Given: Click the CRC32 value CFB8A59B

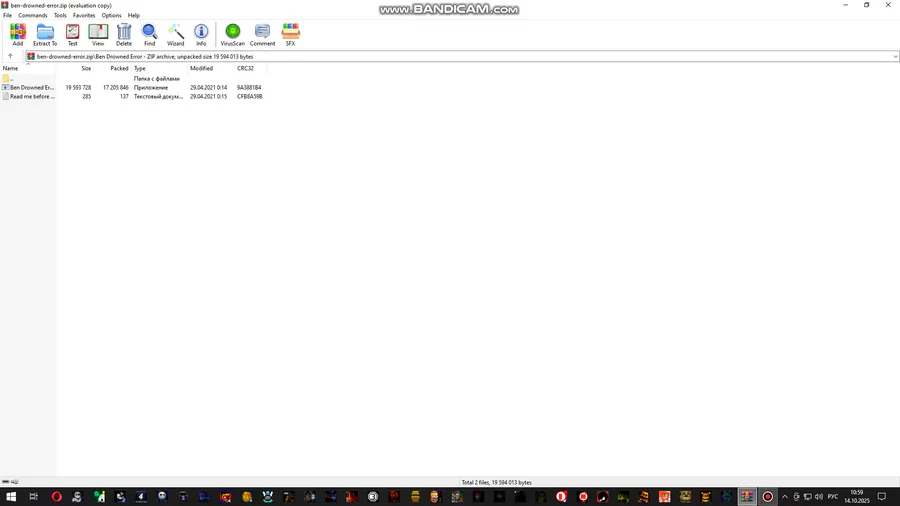Looking at the screenshot, I should [x=250, y=97].
